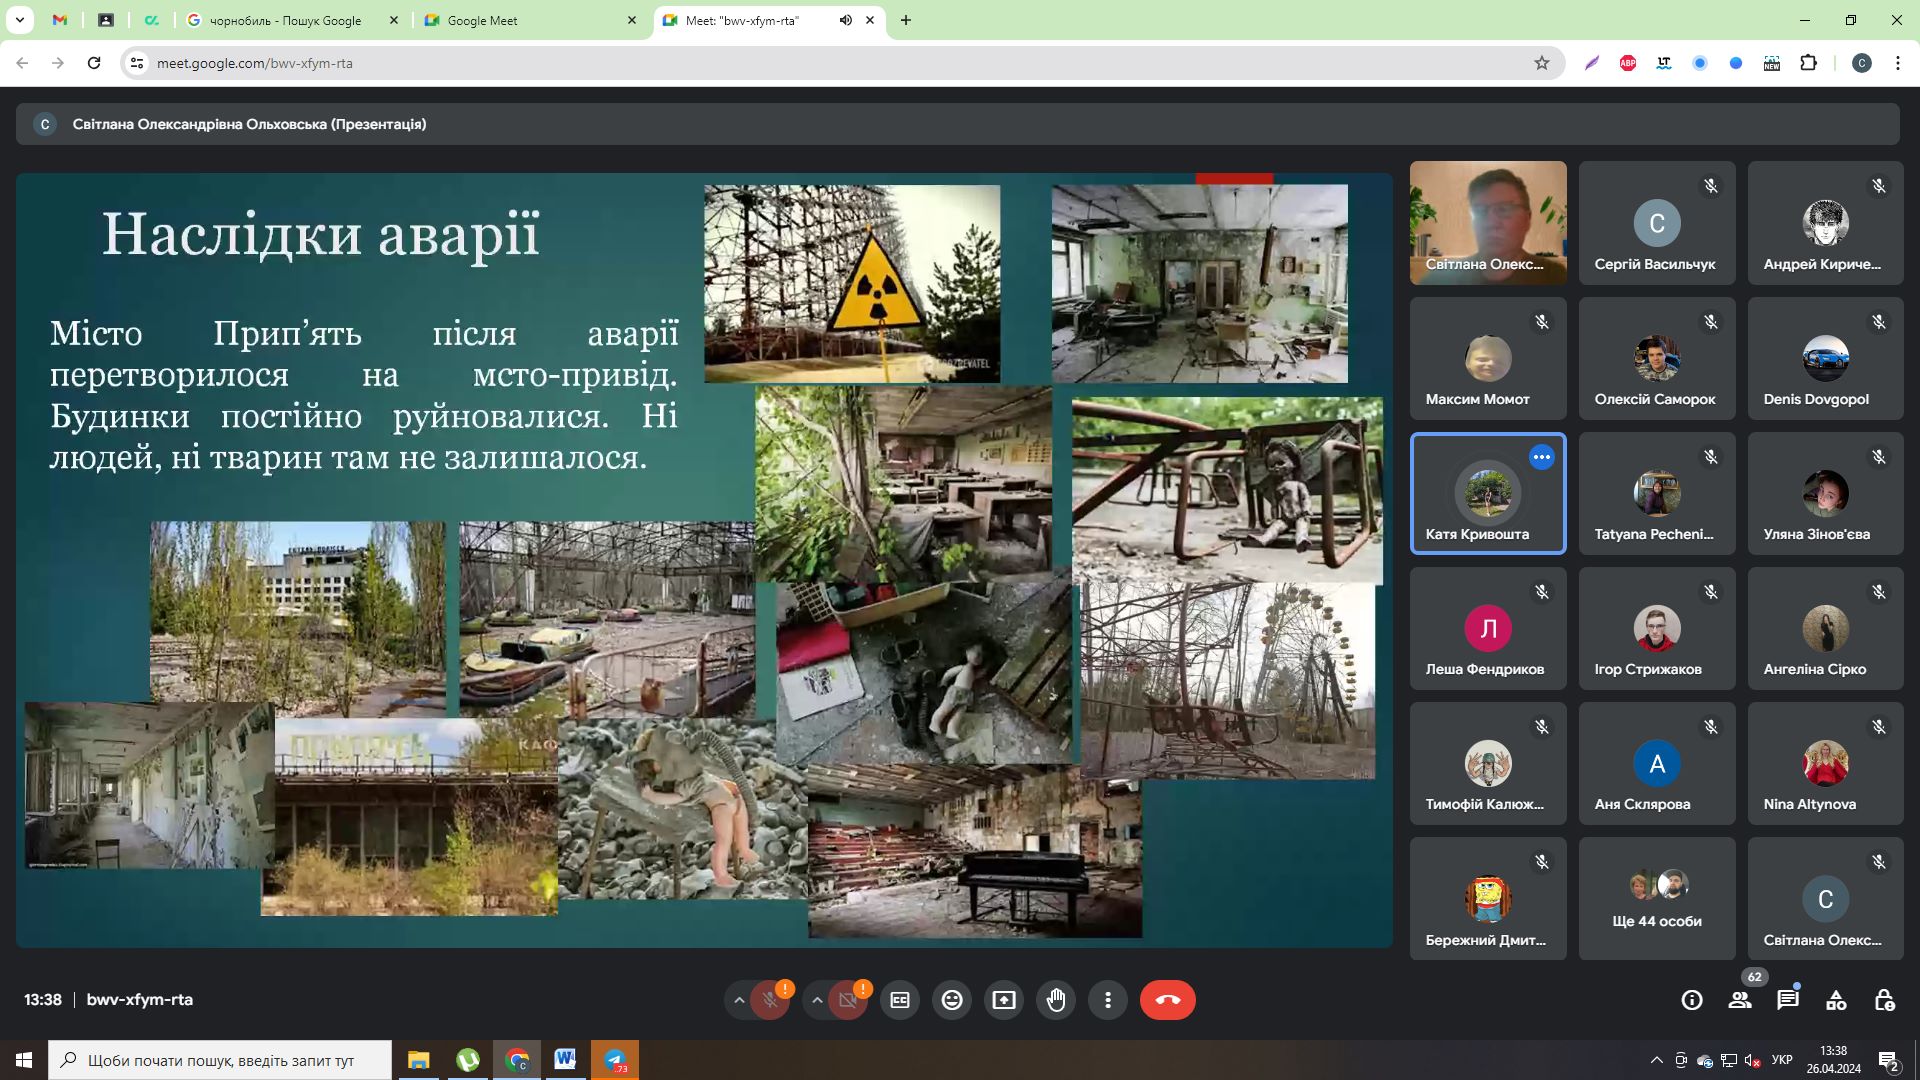This screenshot has width=1920, height=1080.
Task: Reload the Meet page
Action: 94,63
